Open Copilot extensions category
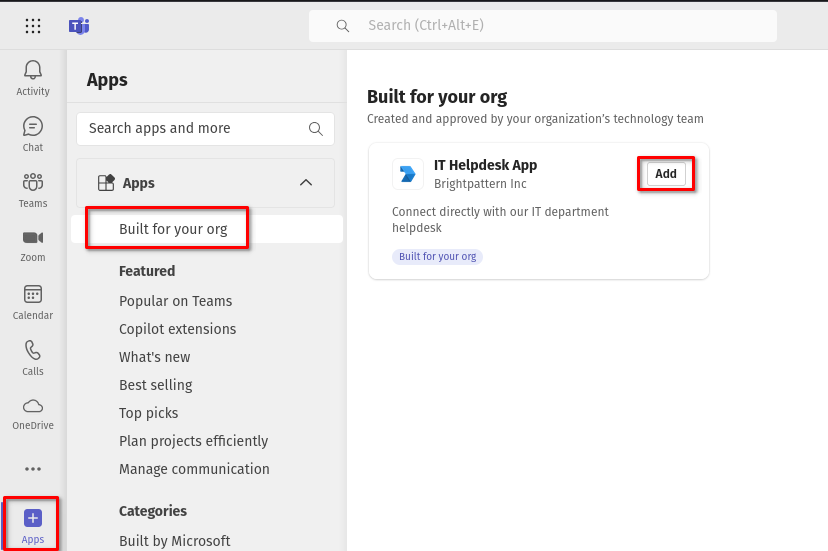 177,329
